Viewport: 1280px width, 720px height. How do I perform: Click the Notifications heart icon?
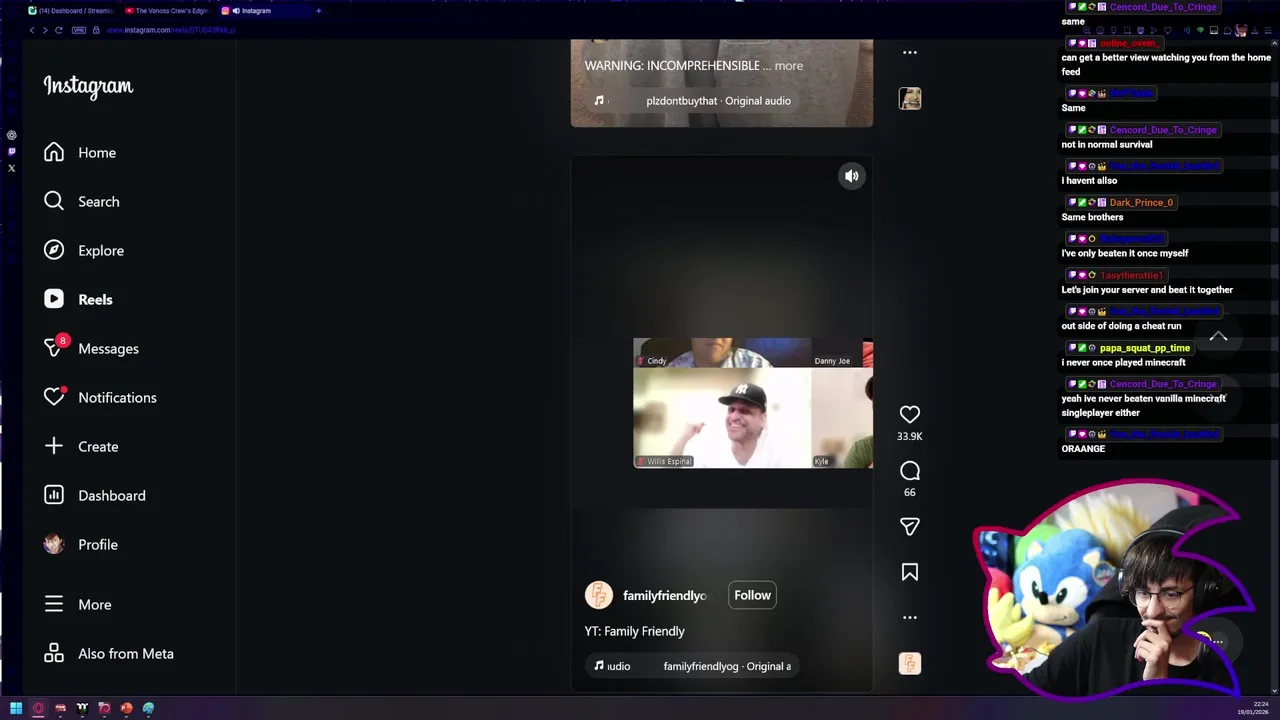click(x=54, y=398)
